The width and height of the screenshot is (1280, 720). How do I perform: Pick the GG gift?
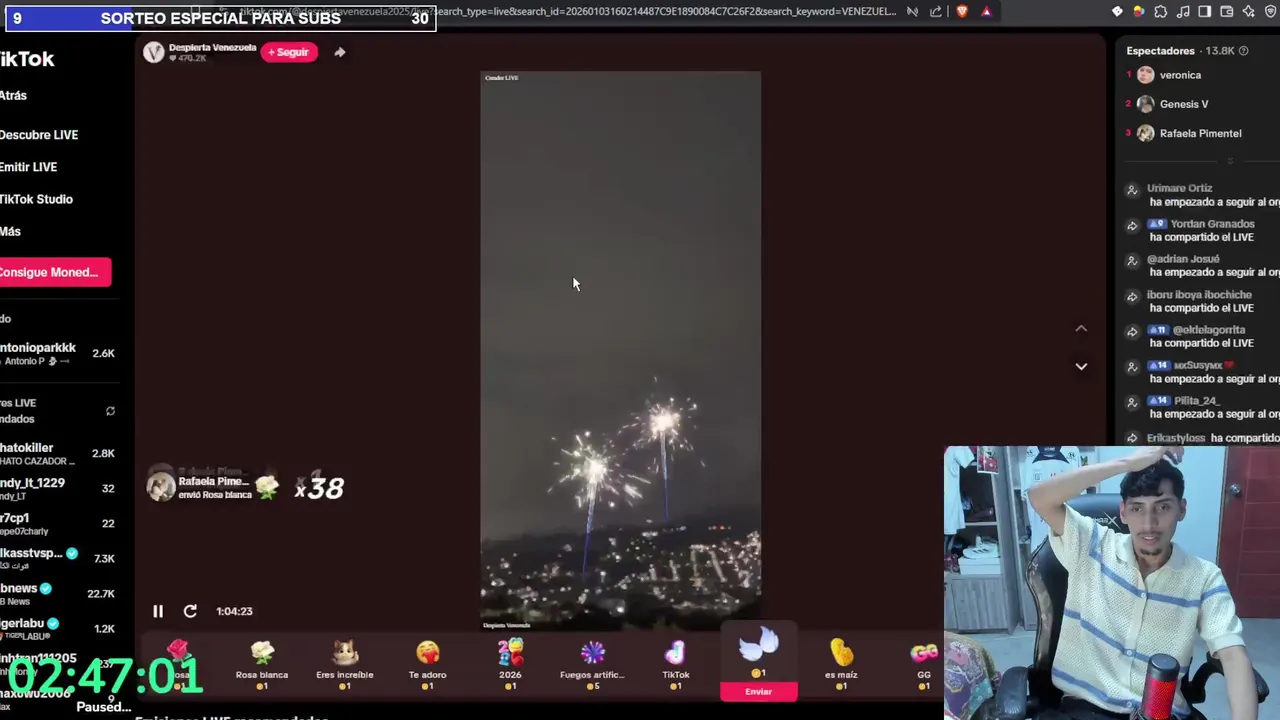(x=924, y=665)
